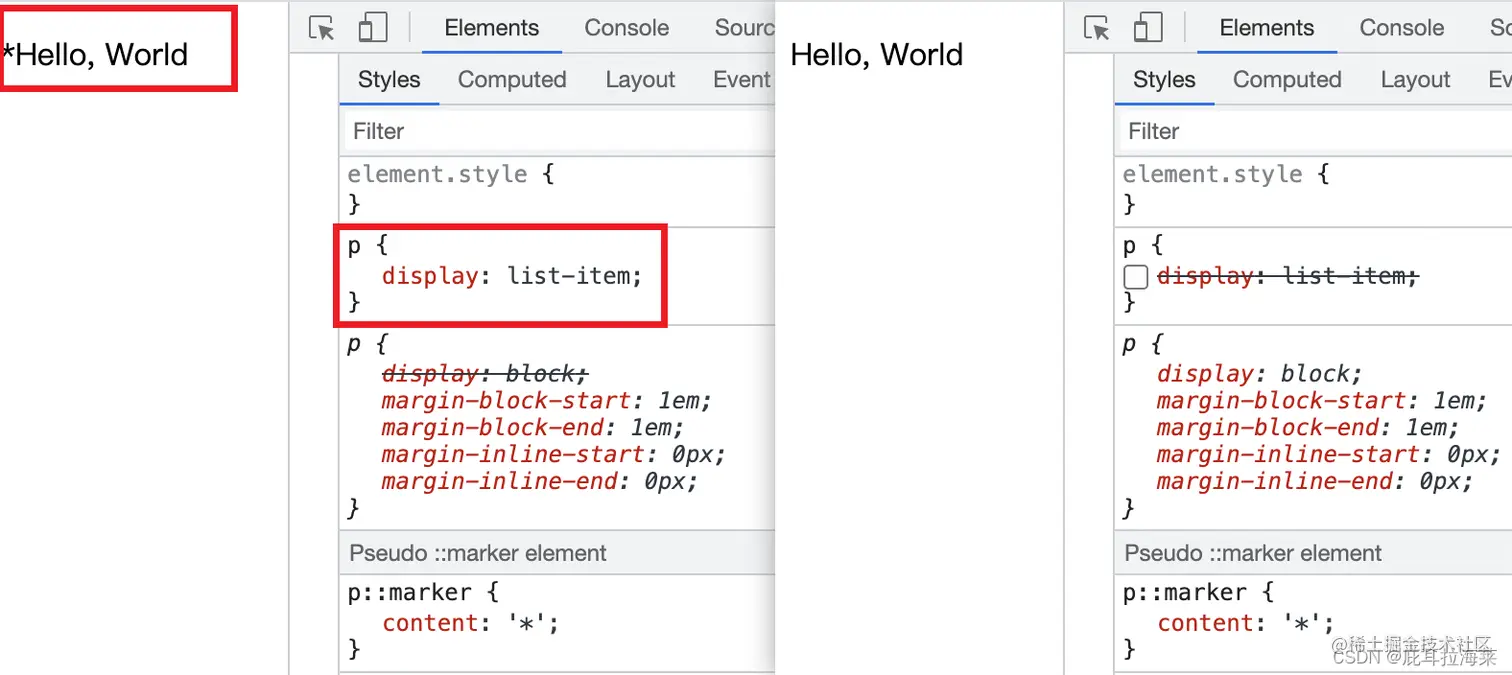Click 'Hello, World' text on right page

pos(877,54)
